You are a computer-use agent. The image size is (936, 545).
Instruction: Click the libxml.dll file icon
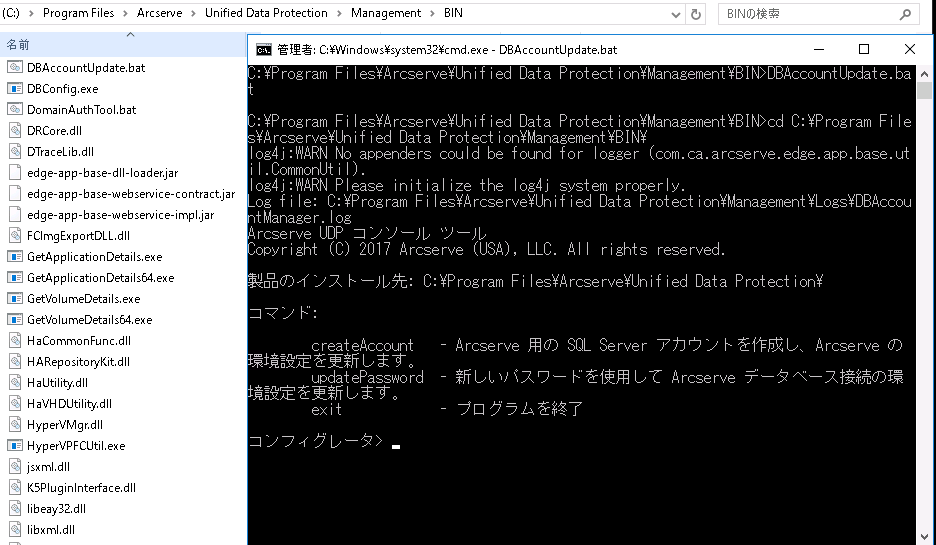(x=15, y=529)
